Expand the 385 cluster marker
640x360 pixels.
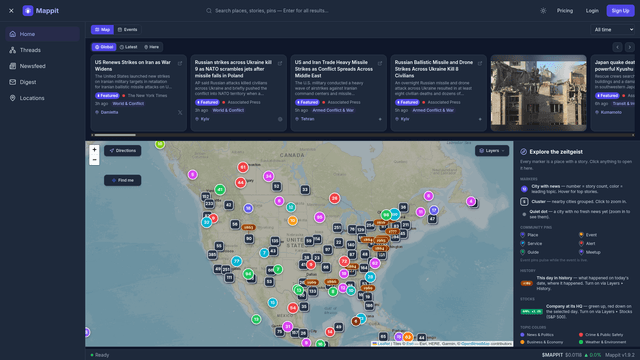tap(212, 255)
